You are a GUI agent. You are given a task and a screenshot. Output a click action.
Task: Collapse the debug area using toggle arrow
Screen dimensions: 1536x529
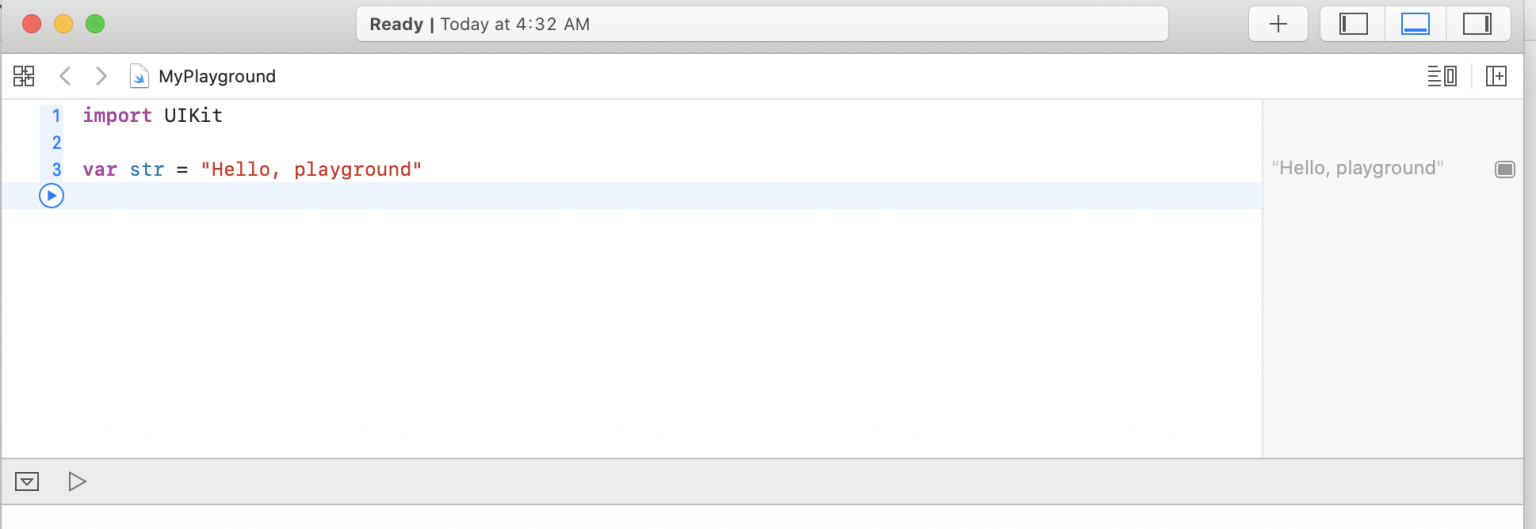(27, 482)
